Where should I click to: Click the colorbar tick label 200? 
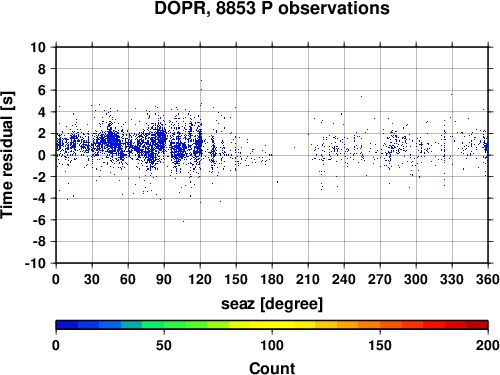[x=488, y=346]
